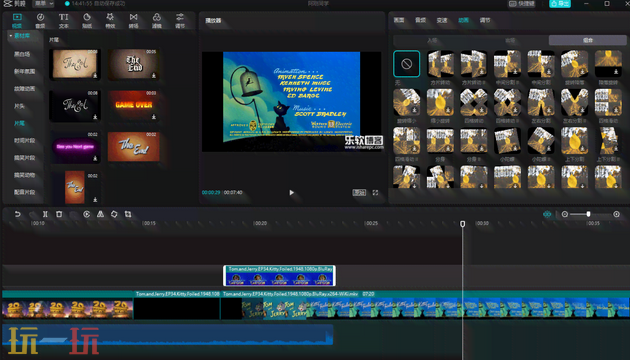
Task: Play the preview video
Action: tap(291, 192)
